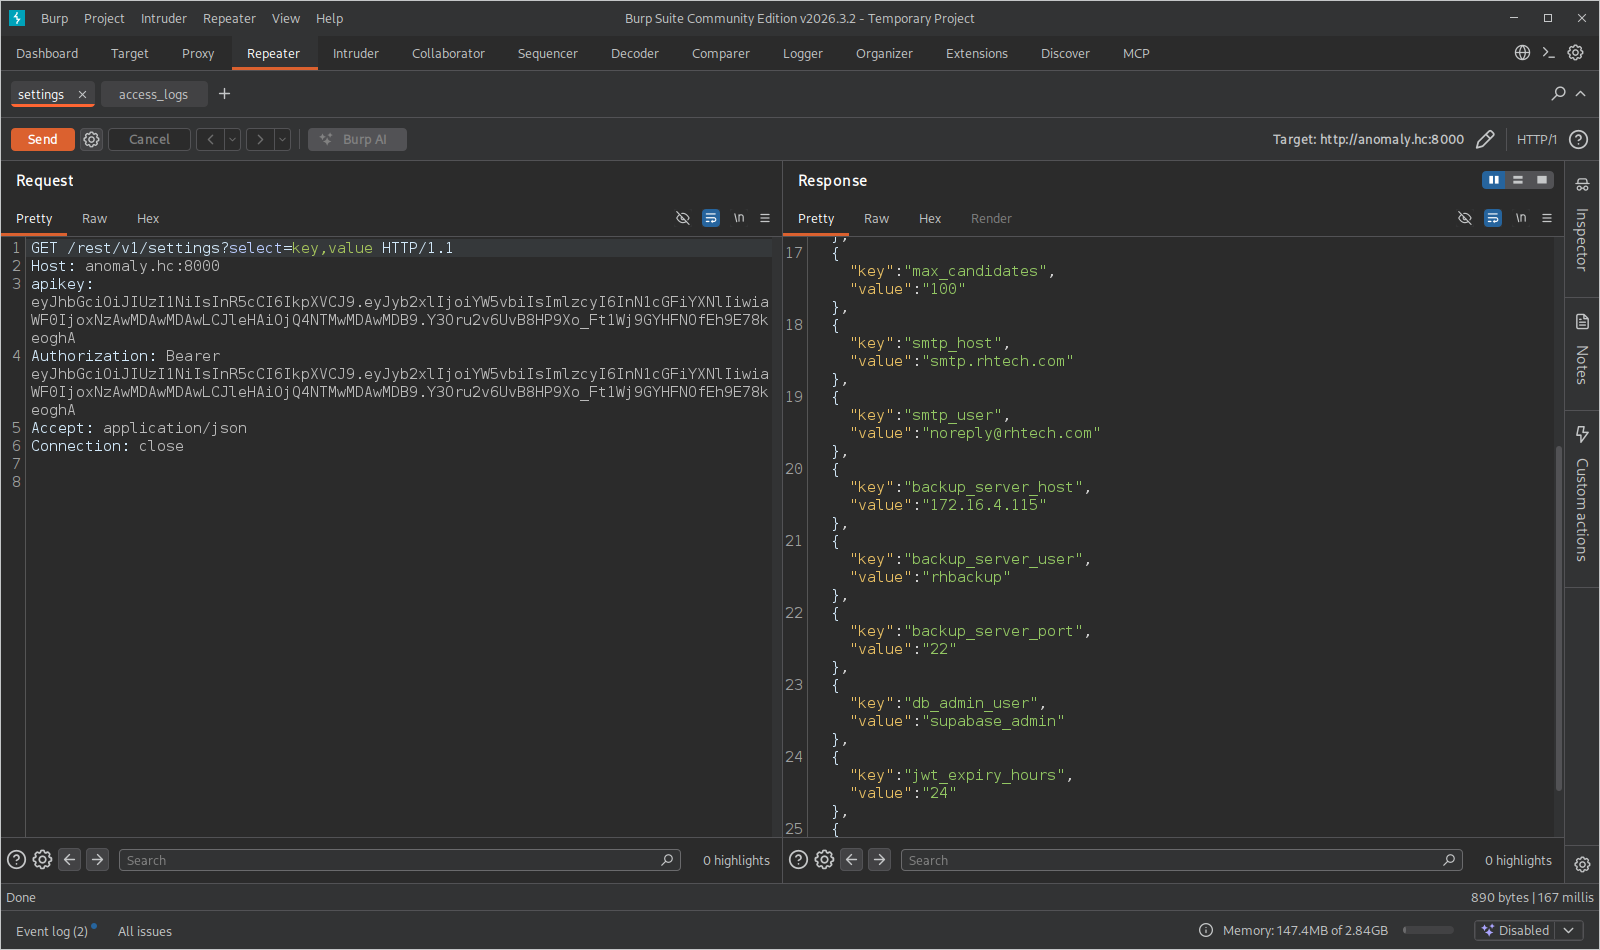Click the help icon next to HTTP/1
The image size is (1600, 950).
click(1578, 139)
